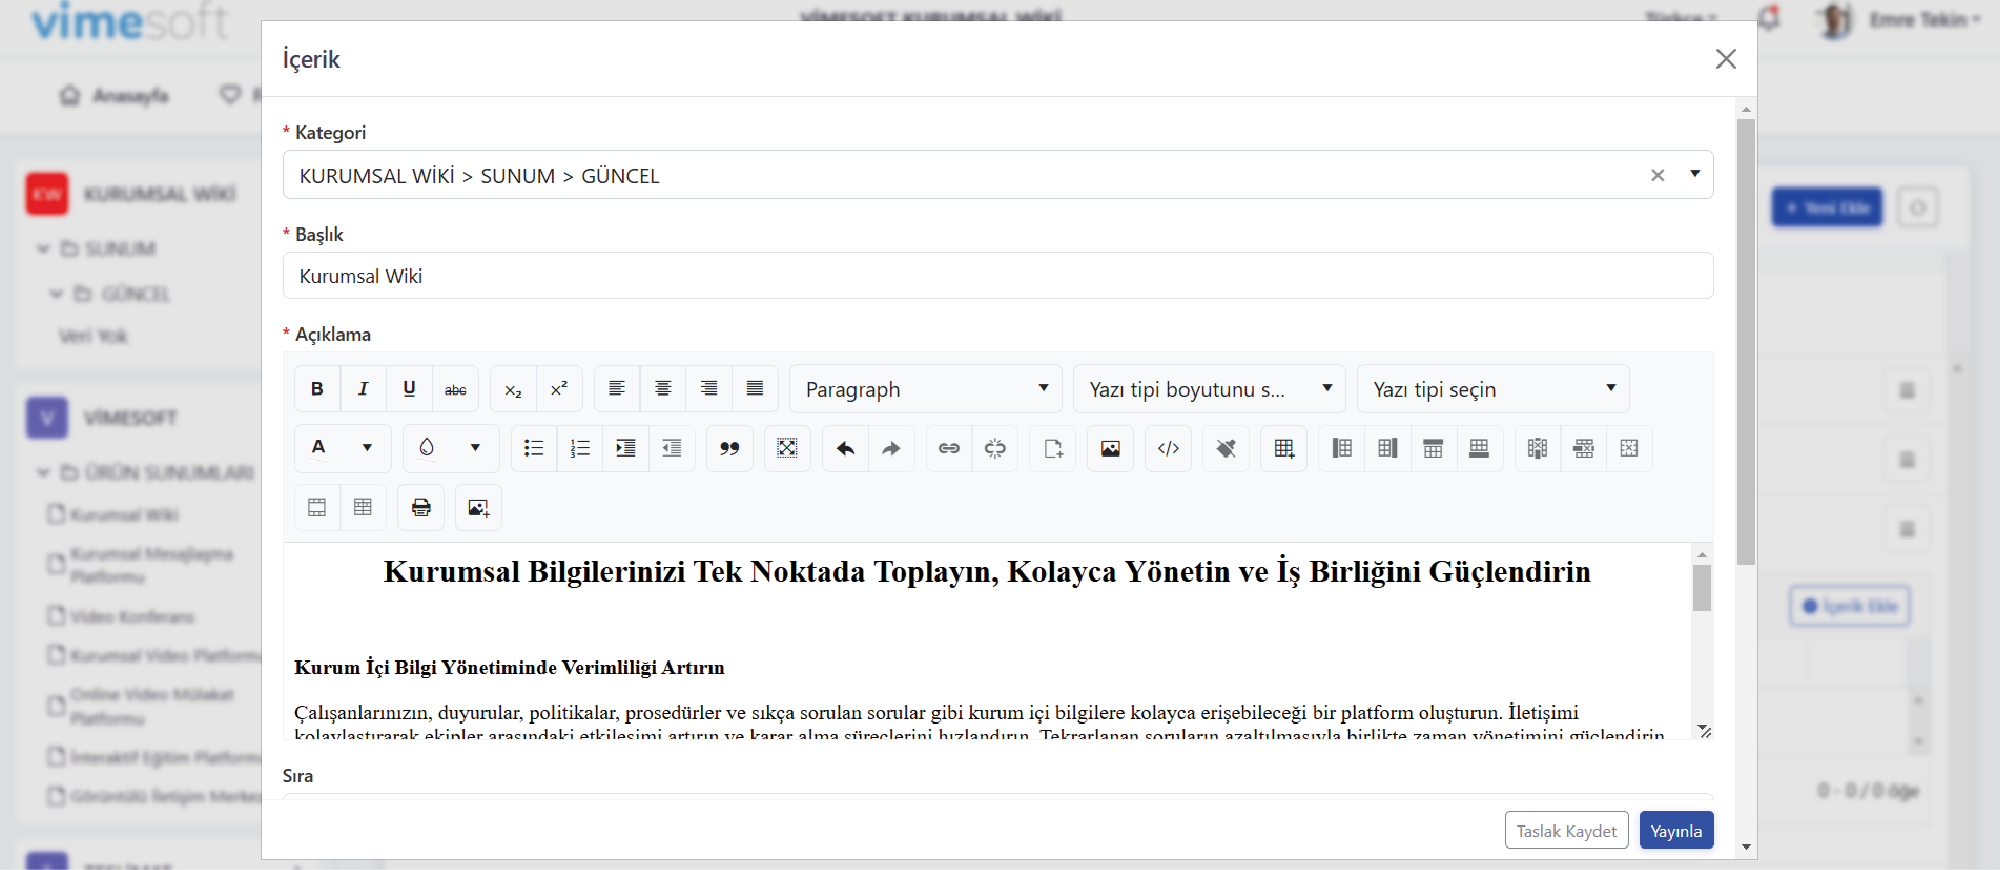Print the editor content
The height and width of the screenshot is (870, 2000).
click(x=421, y=507)
